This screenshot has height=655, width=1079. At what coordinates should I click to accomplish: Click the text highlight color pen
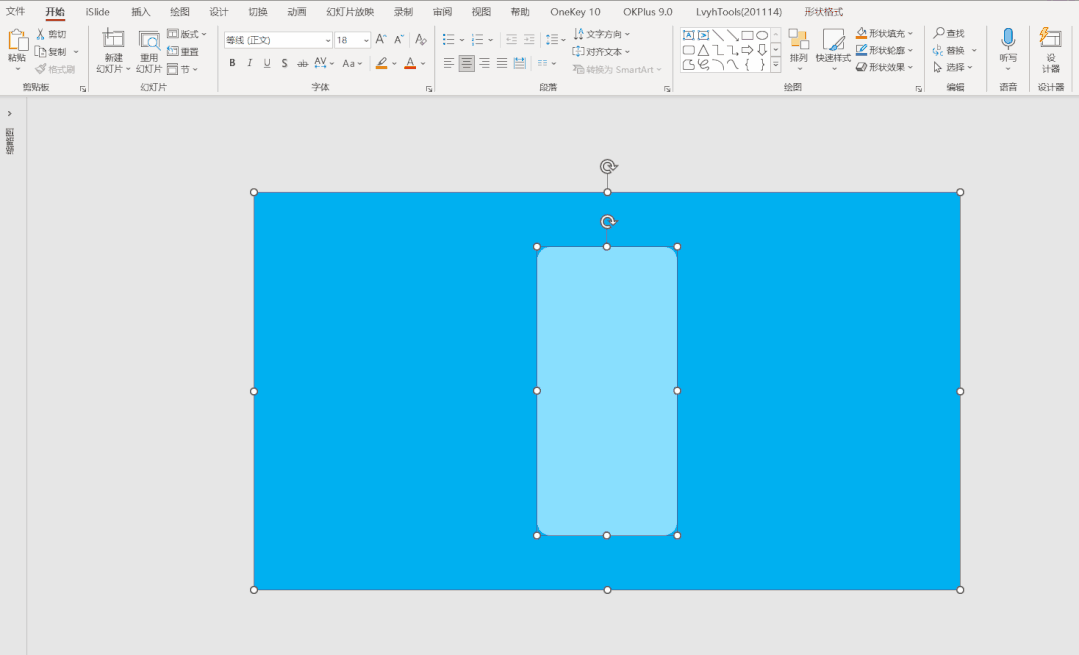coord(382,63)
